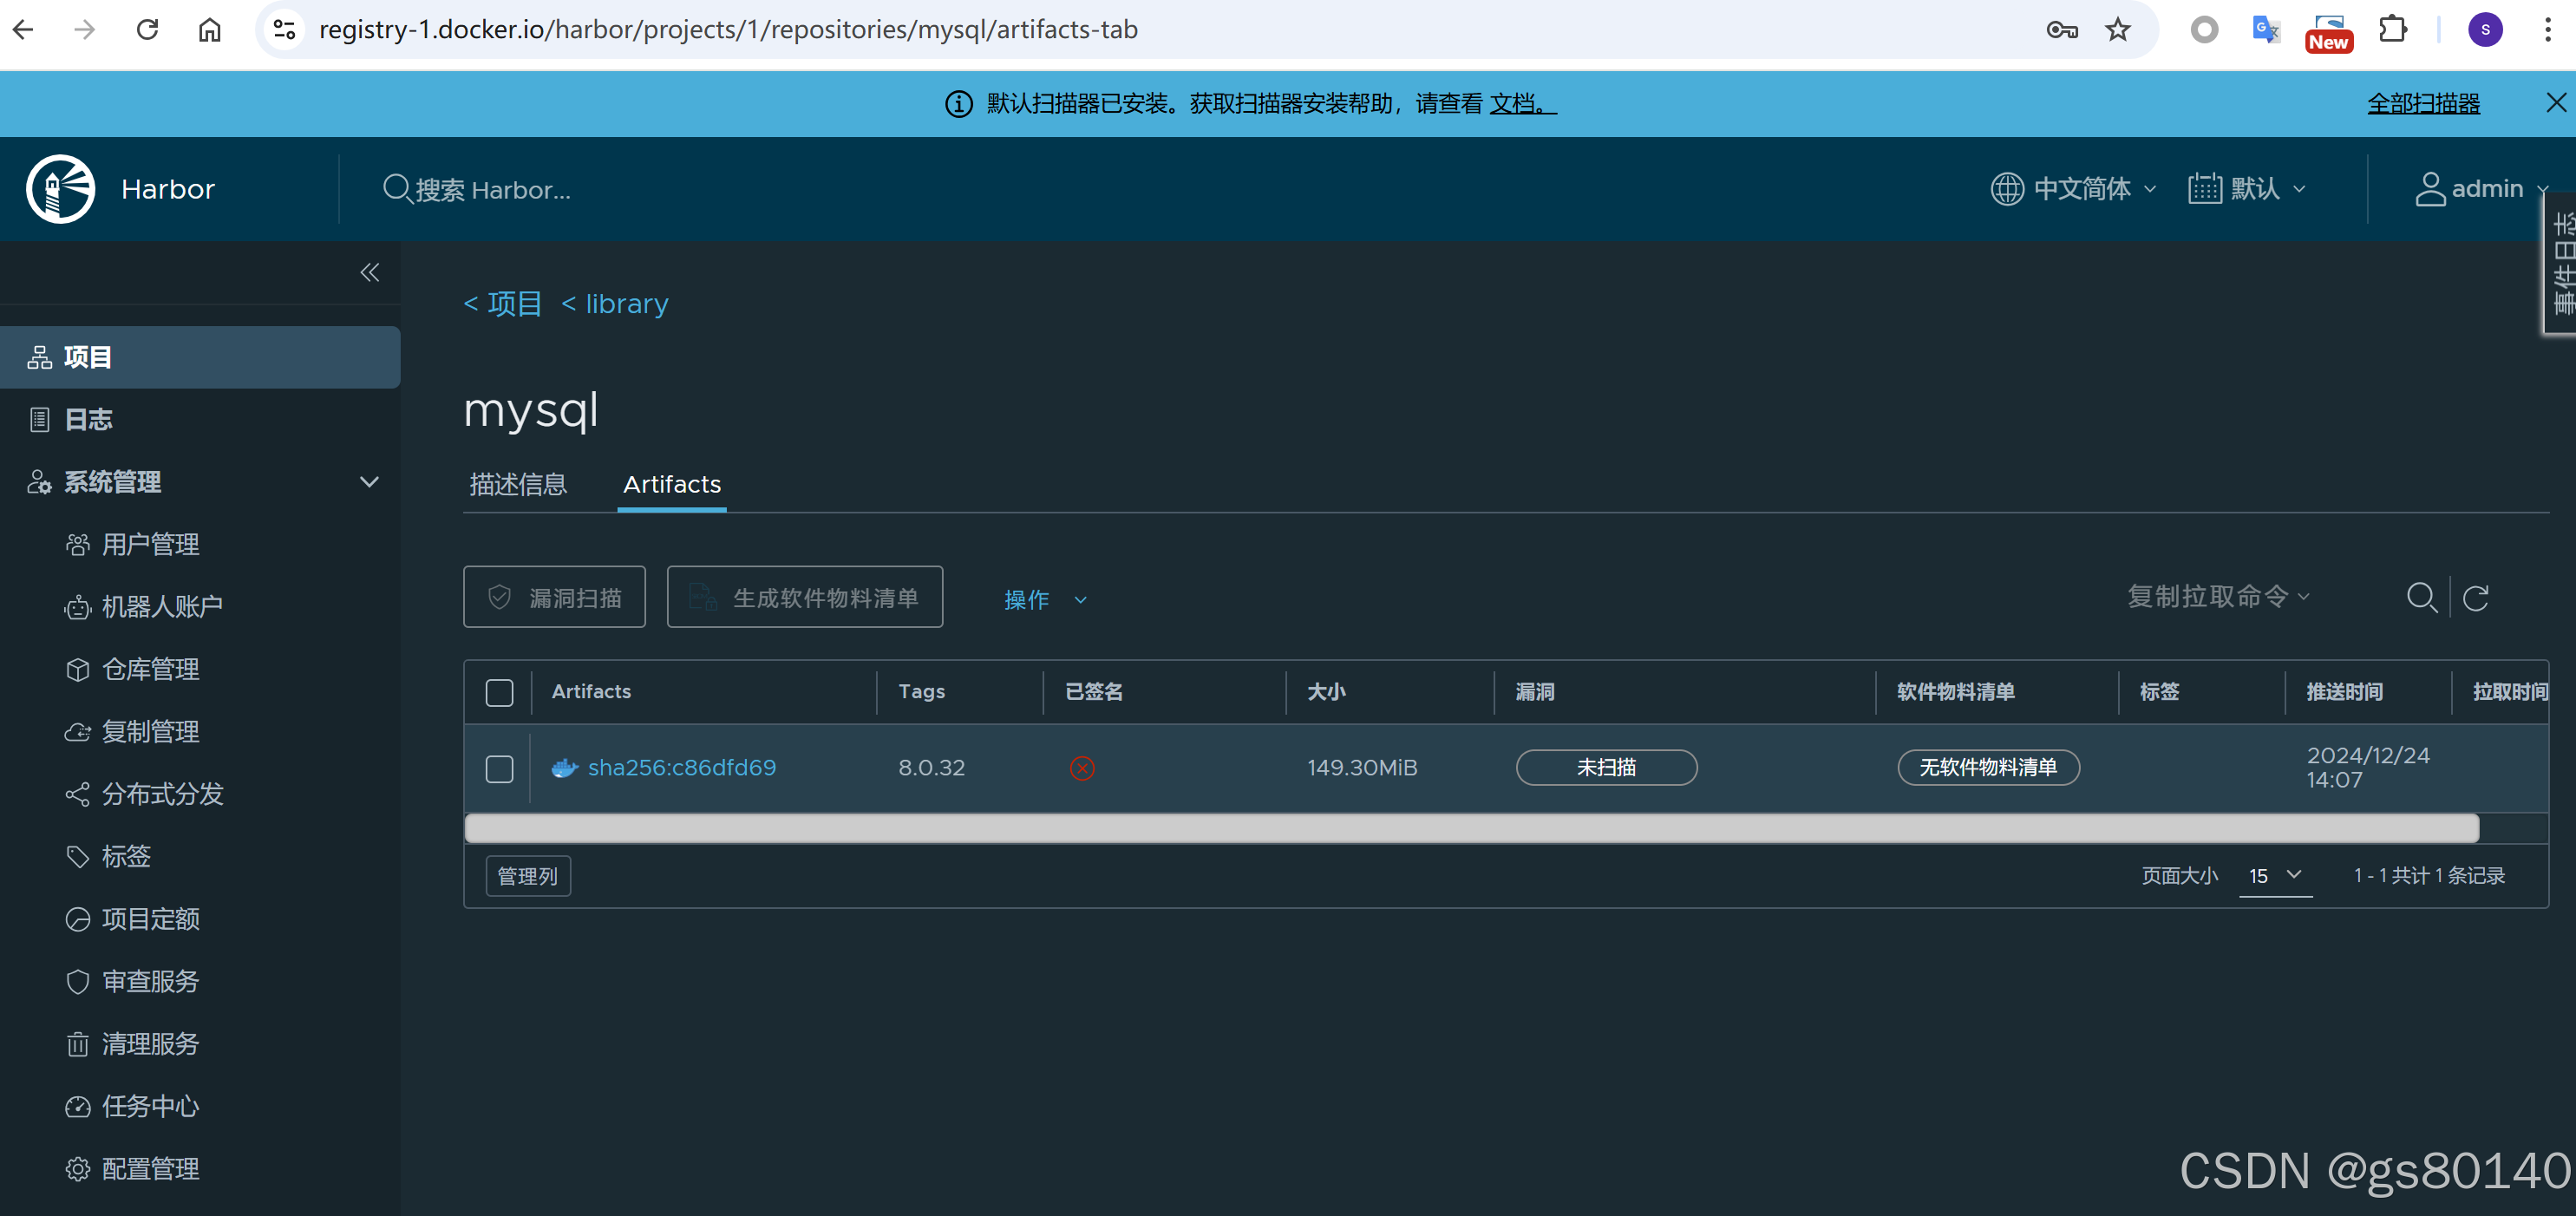The image size is (2576, 1216).
Task: Open the browser home page
Action: click(209, 30)
